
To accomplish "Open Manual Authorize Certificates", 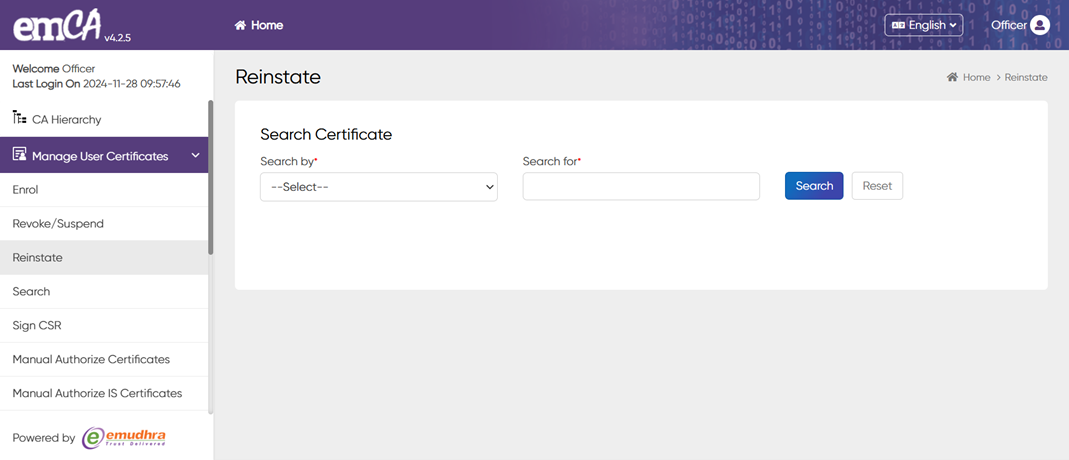I will coord(91,360).
